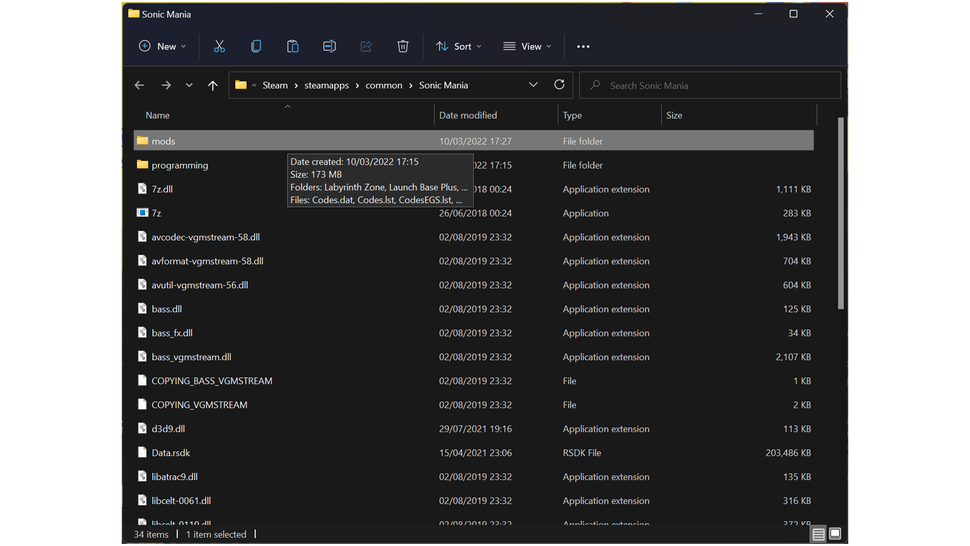Click the libatrac9.dll file icon
The height and width of the screenshot is (546, 970).
click(x=142, y=476)
